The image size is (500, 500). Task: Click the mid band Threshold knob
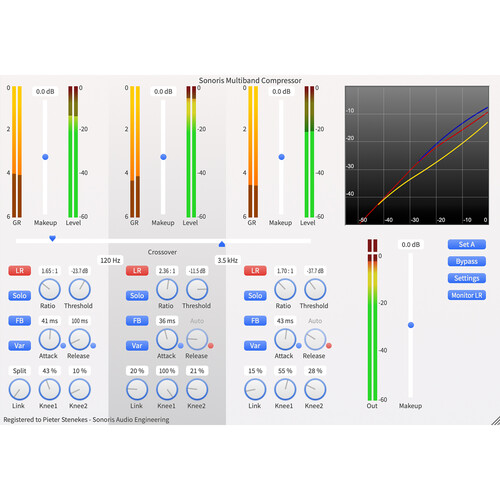click(197, 289)
